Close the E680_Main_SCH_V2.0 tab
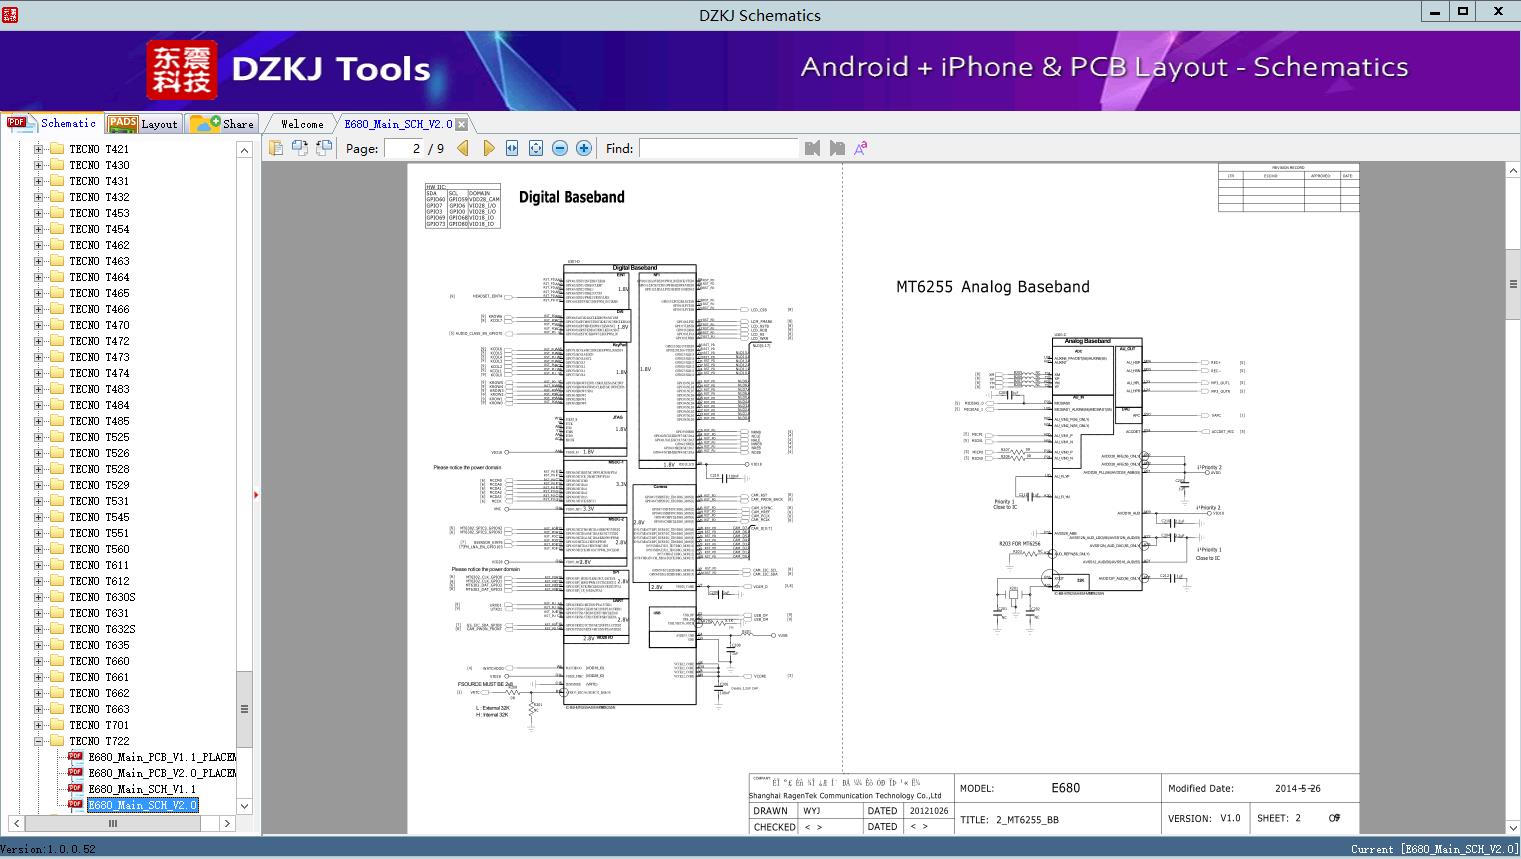 [461, 125]
